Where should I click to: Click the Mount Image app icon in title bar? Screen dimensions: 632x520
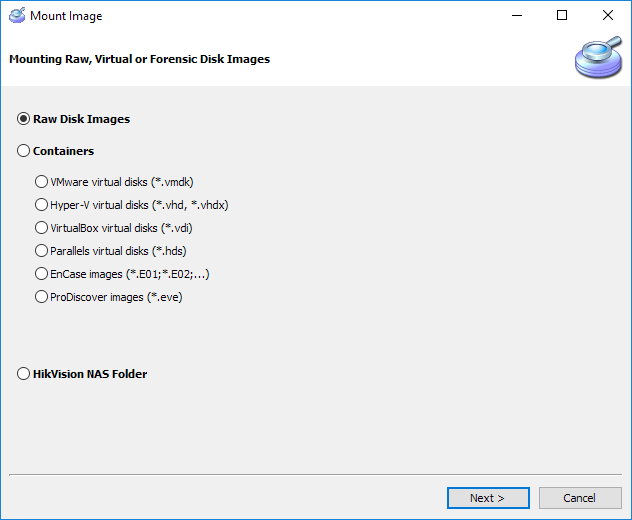tap(17, 15)
